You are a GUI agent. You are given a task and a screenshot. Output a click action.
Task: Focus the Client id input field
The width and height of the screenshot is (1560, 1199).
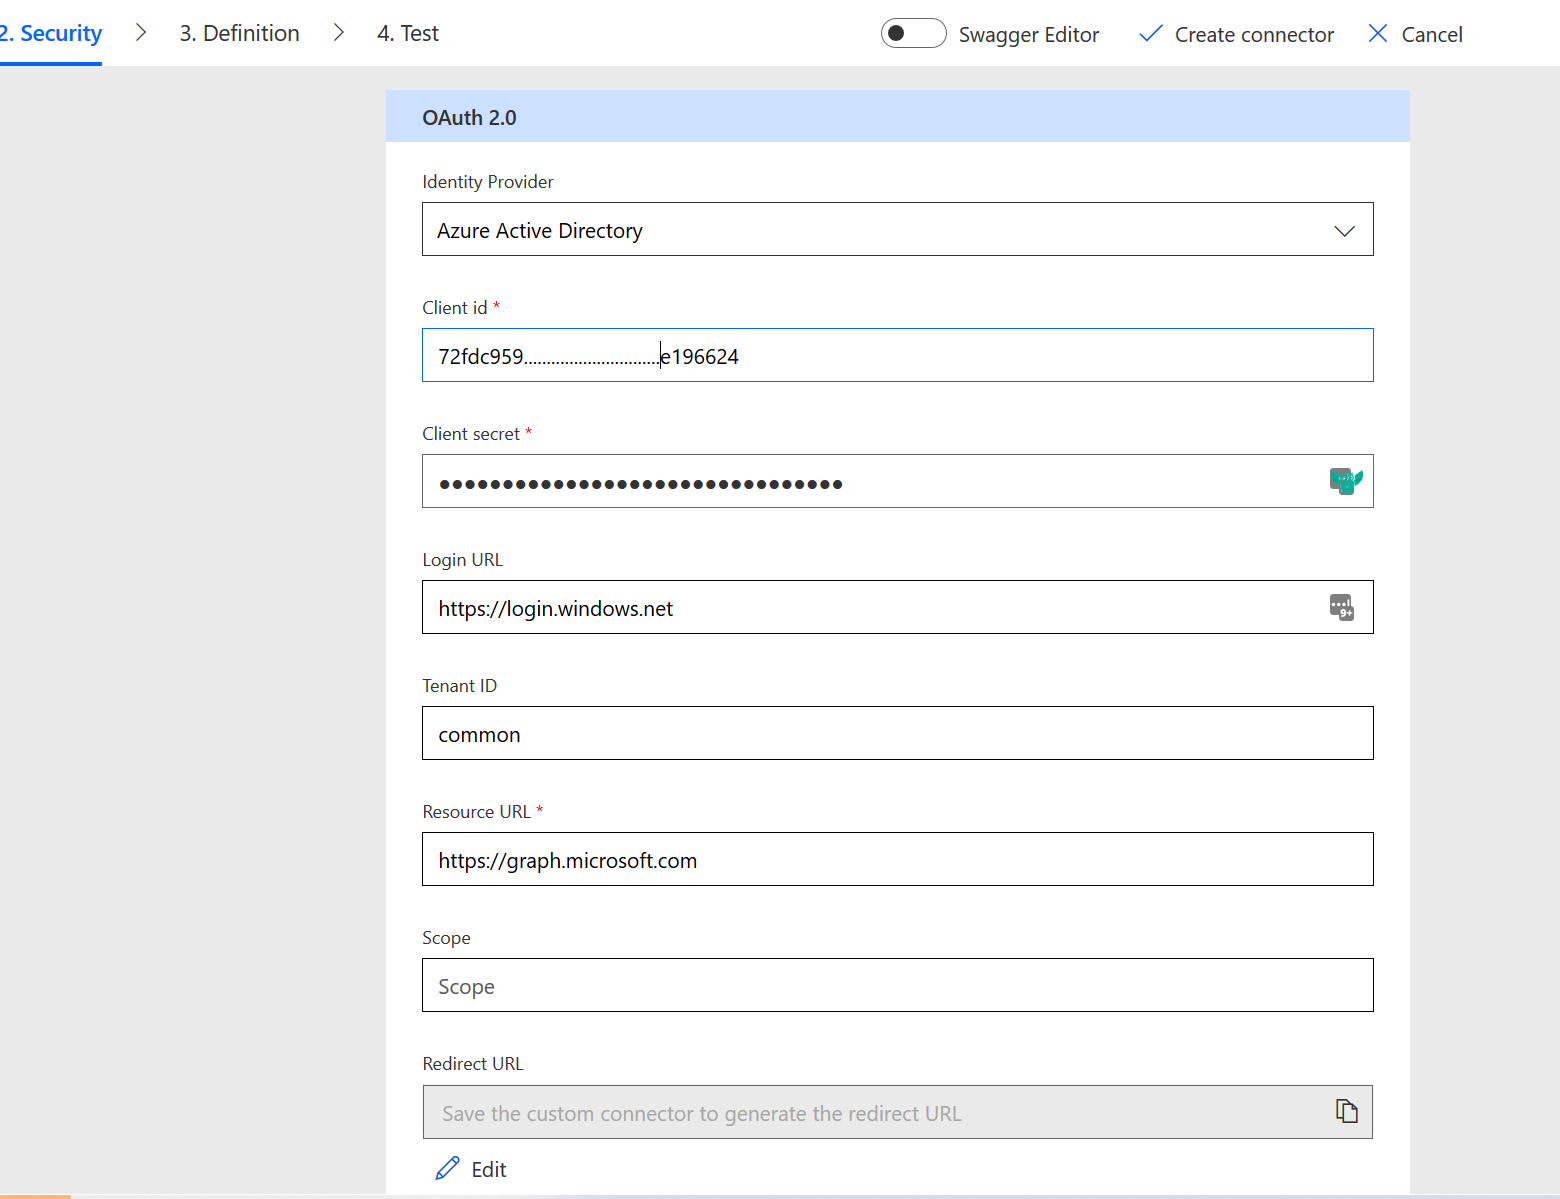coord(1000,356)
